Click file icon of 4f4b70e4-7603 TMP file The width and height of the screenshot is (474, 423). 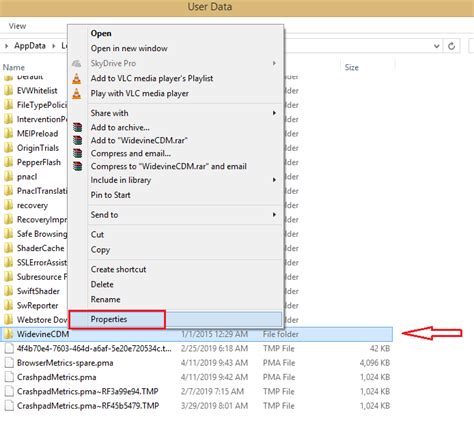(x=9, y=348)
